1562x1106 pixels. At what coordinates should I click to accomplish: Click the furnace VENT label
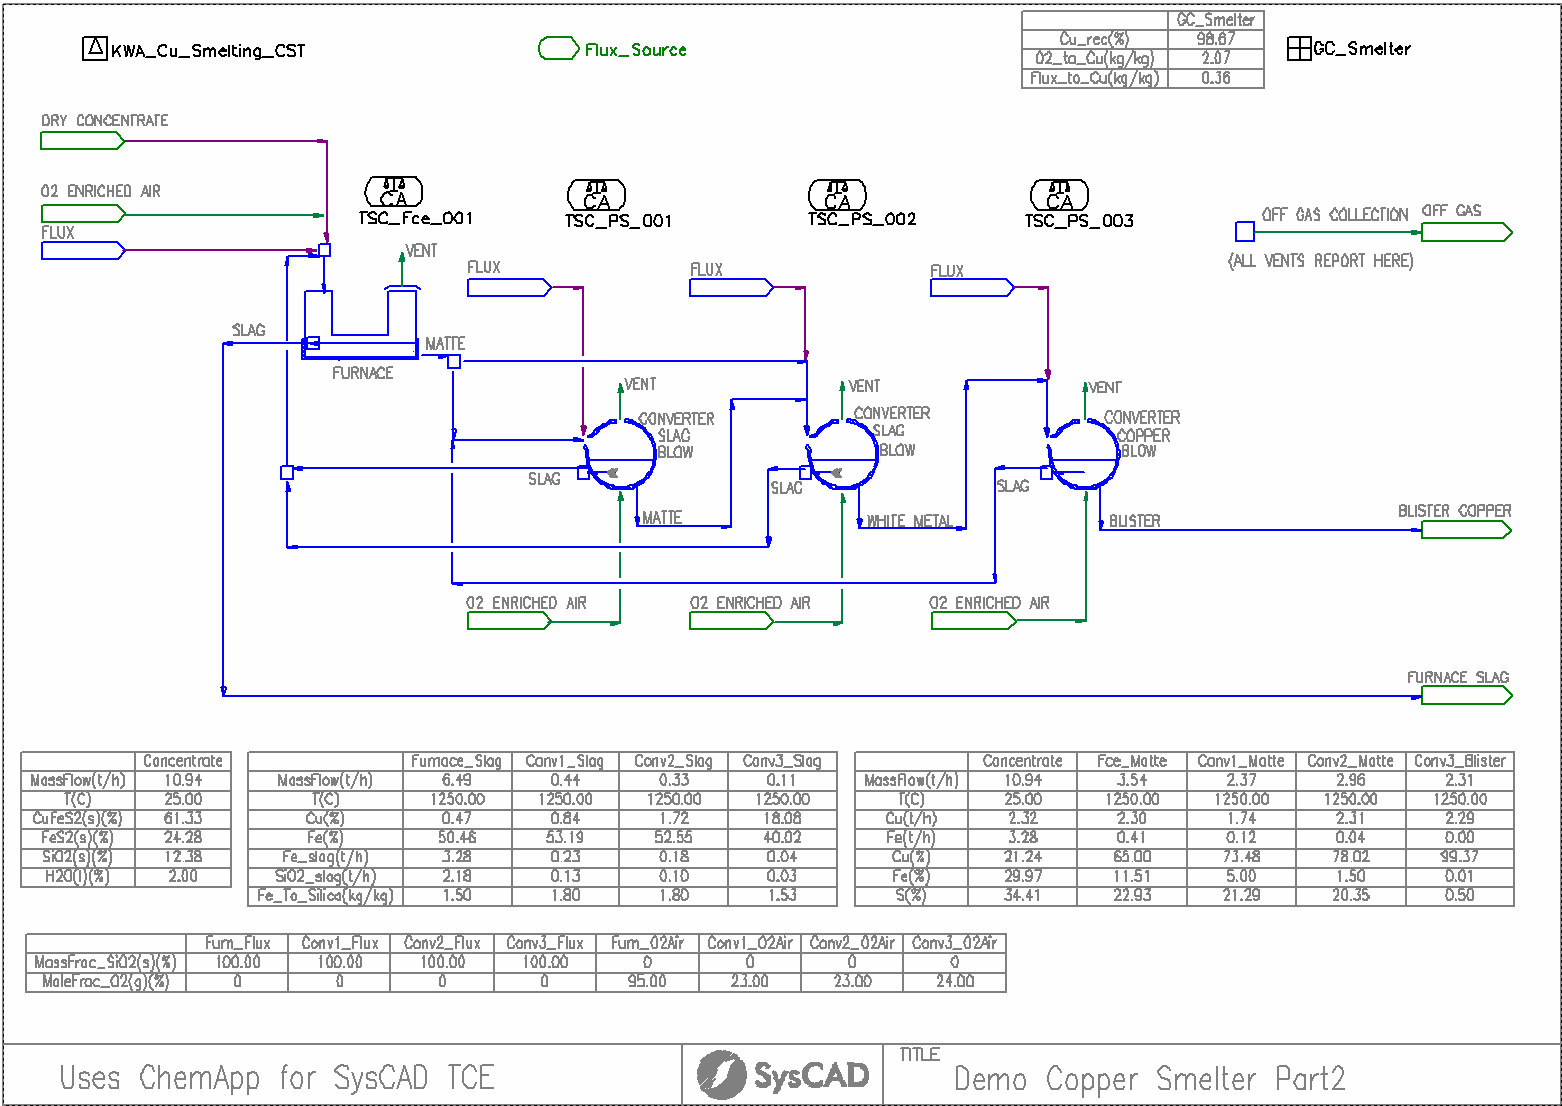421,251
